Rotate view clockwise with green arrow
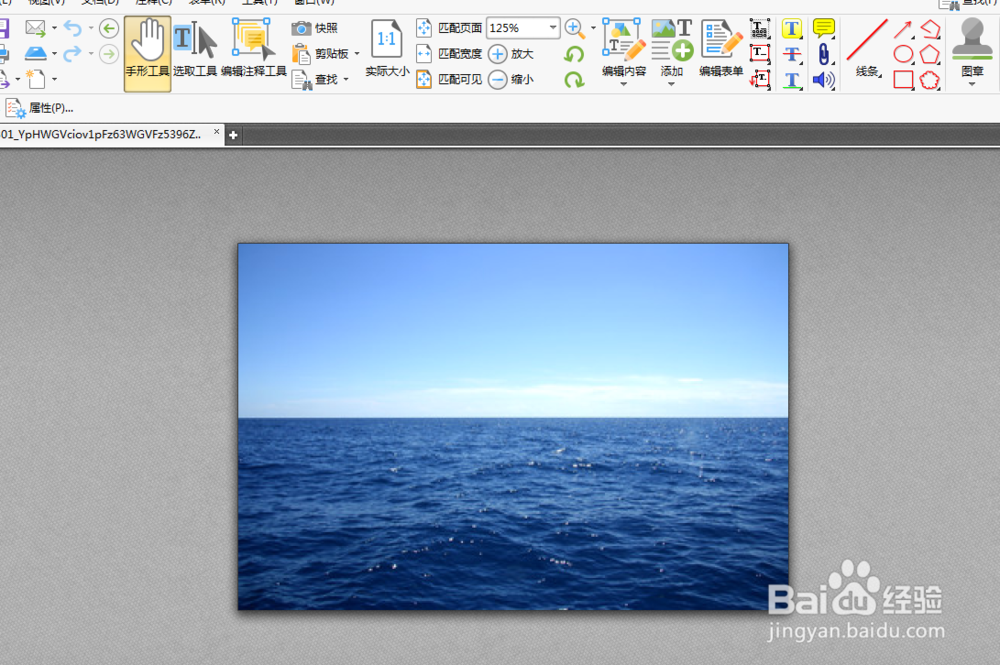The image size is (1000, 665). point(574,80)
